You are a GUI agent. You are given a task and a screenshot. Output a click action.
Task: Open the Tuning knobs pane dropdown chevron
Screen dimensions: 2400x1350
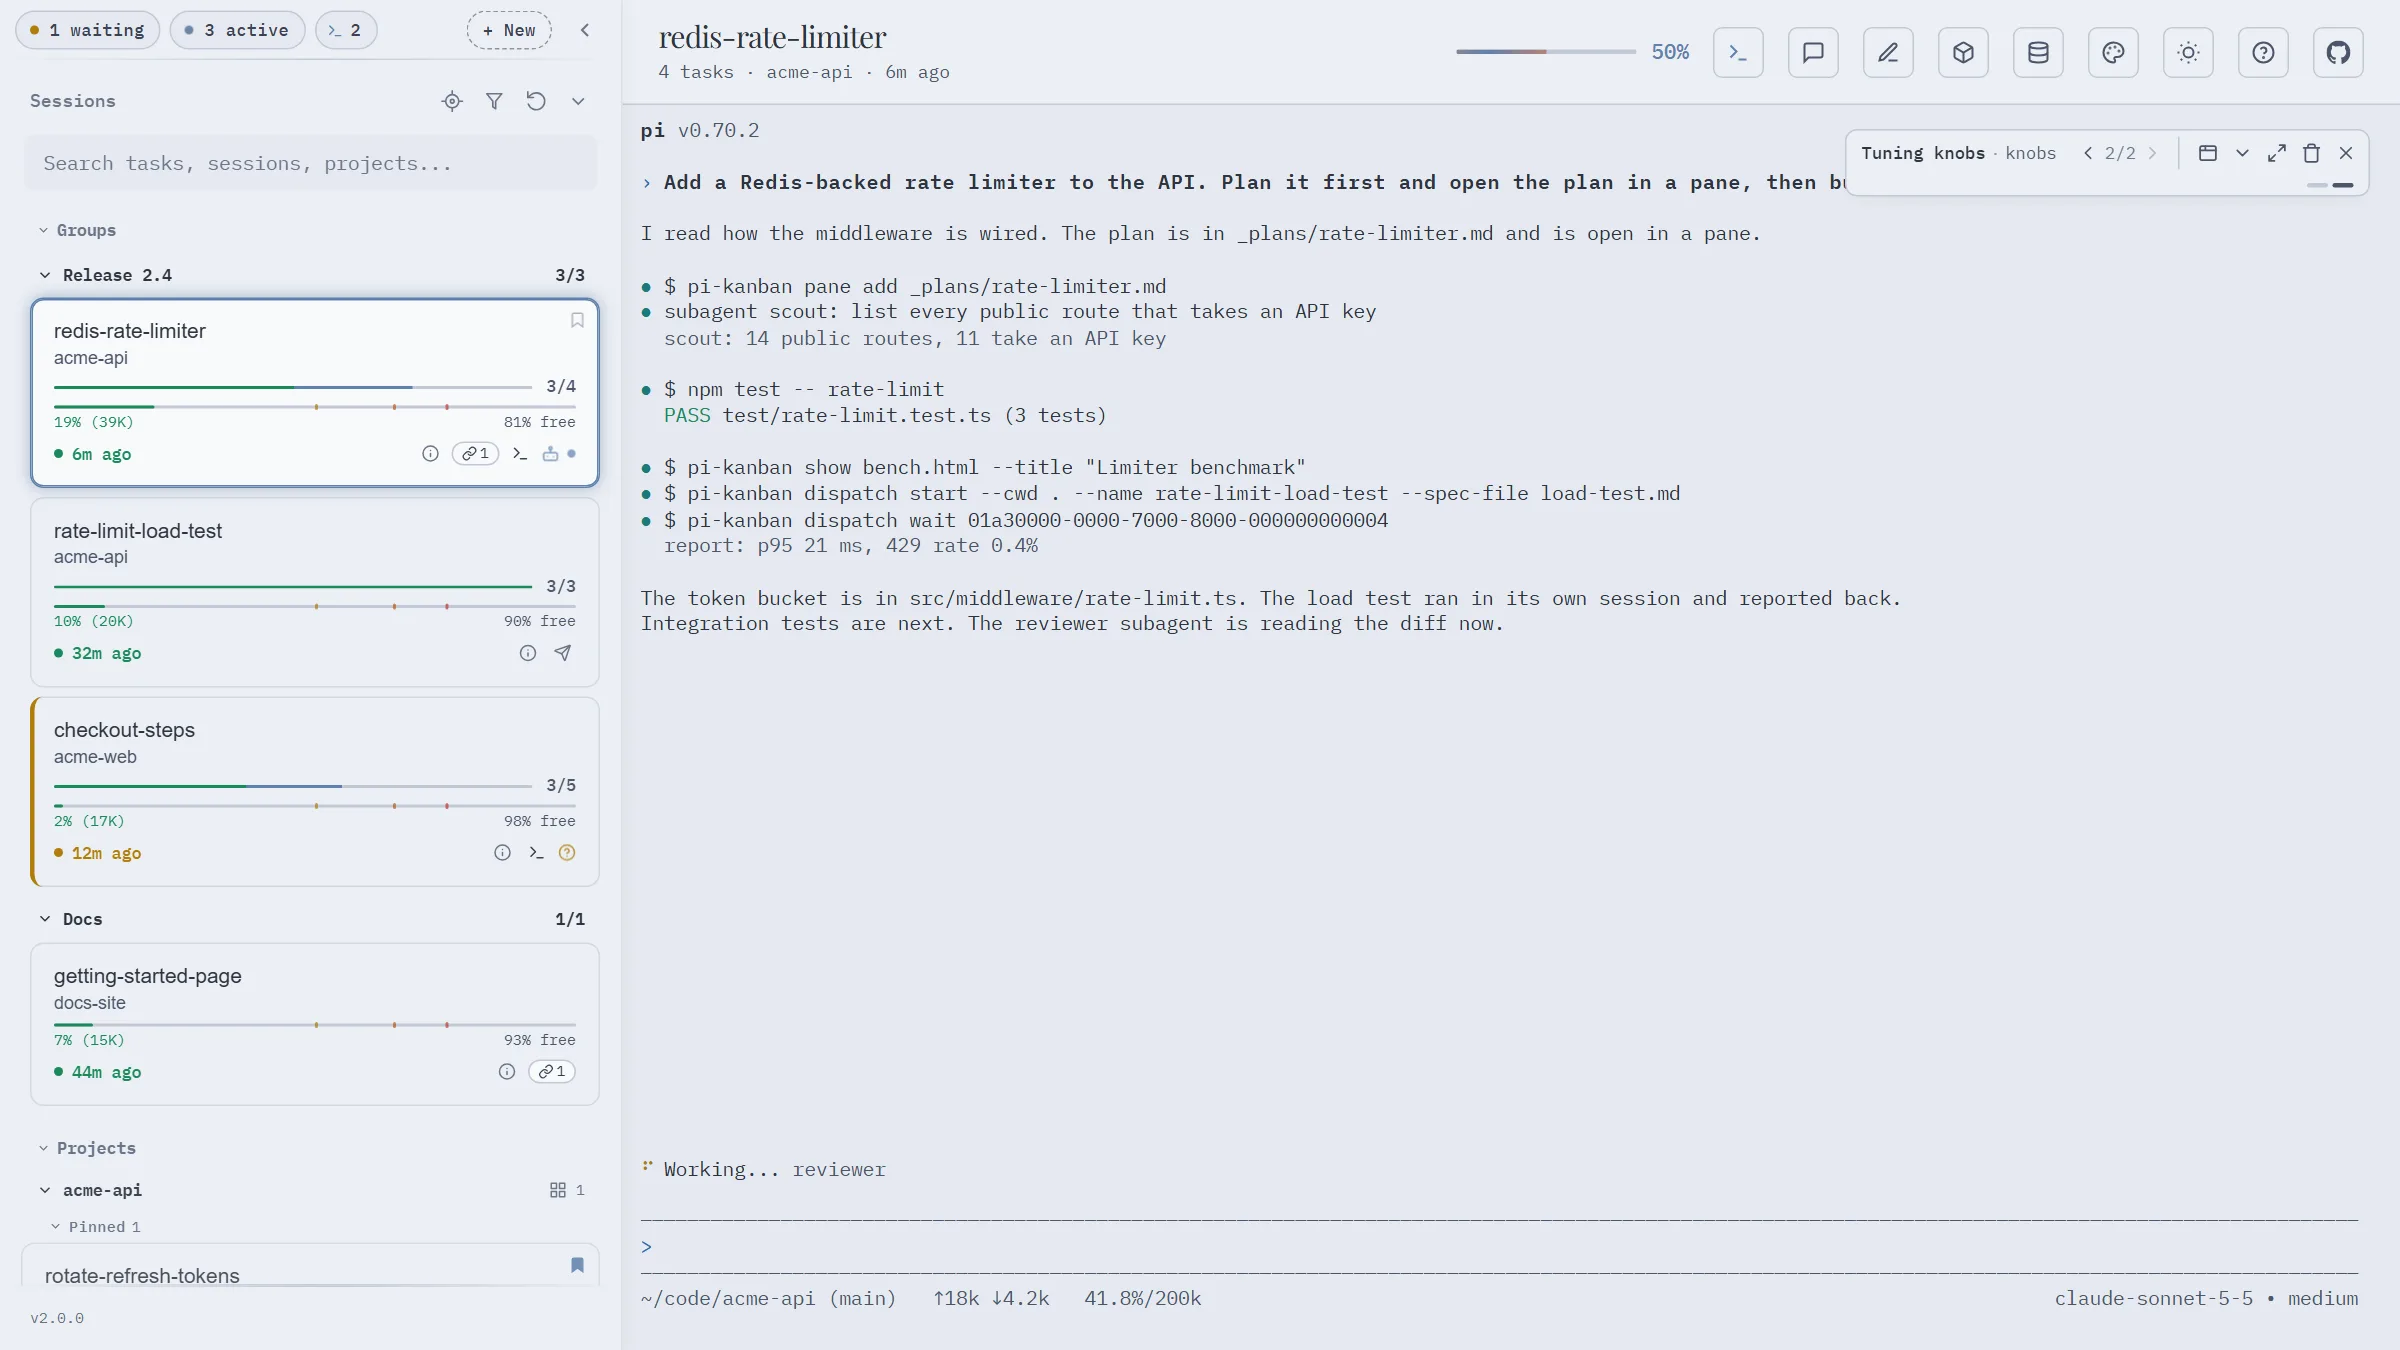pos(2242,153)
